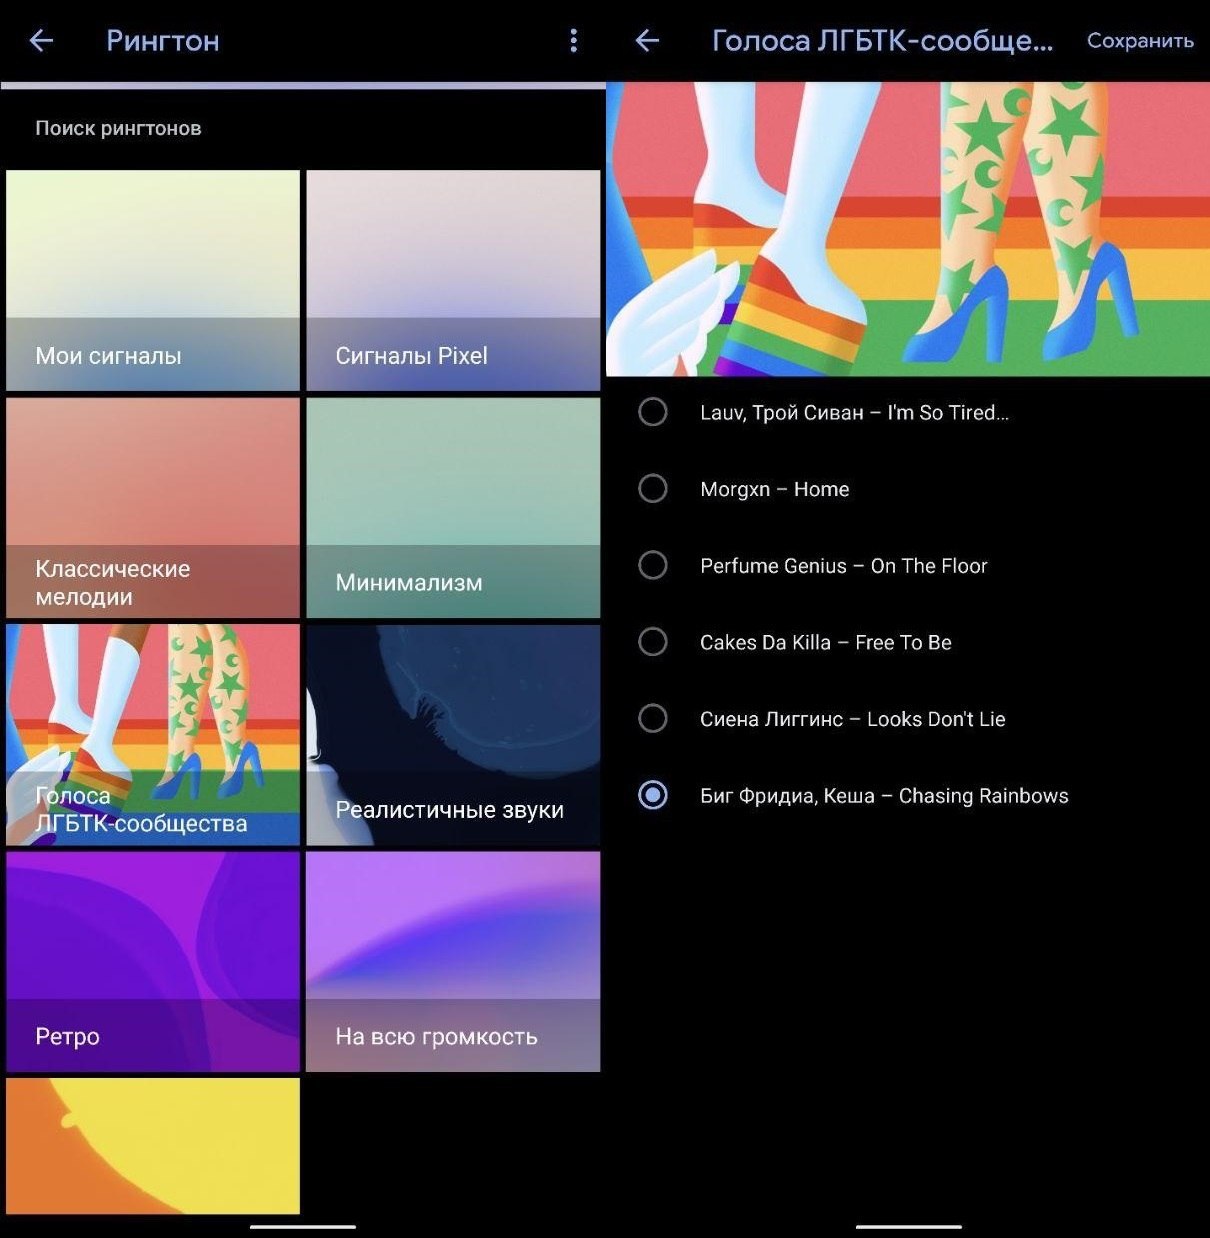Click text "Биг Фридиа, Кеша – Chasing Rainbows"
The height and width of the screenshot is (1238, 1210).
[x=884, y=796]
